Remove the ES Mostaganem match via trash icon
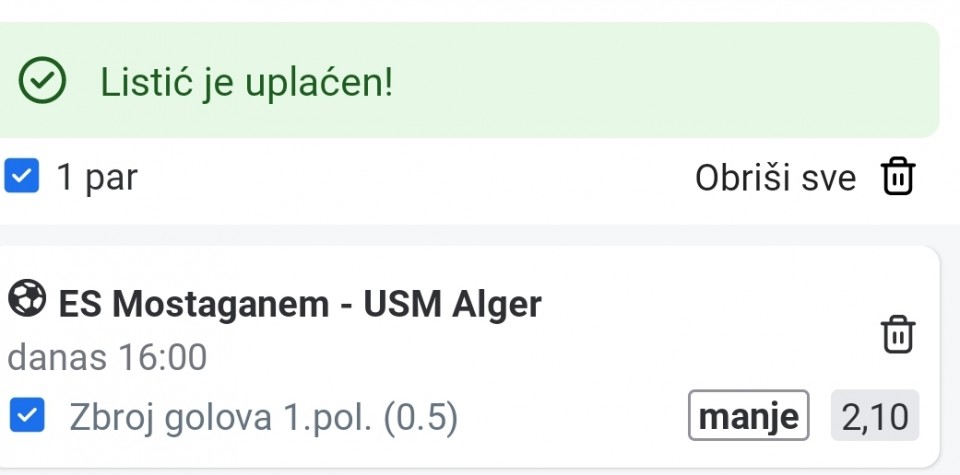This screenshot has height=475, width=960. pos(897,334)
